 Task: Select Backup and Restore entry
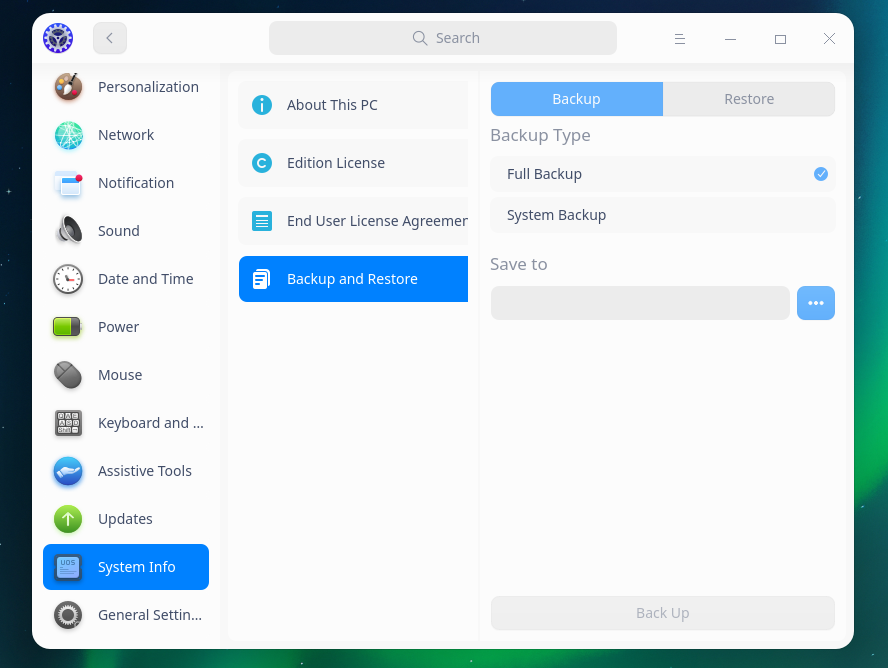[353, 279]
